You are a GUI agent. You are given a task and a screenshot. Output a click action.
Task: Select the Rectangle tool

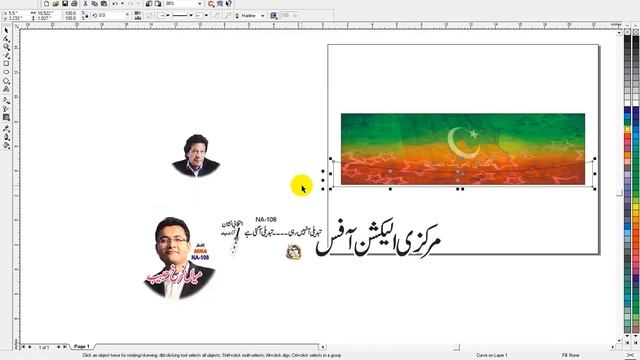(x=6, y=64)
